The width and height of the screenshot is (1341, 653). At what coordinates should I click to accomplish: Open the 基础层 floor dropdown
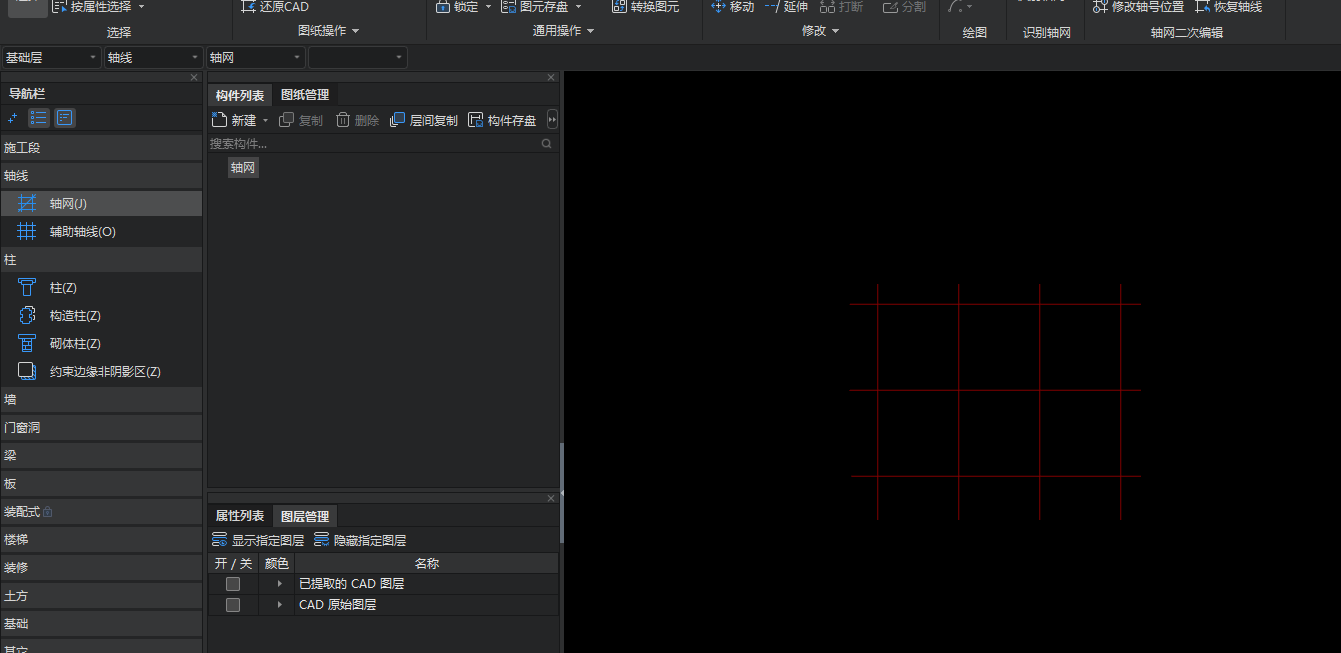coord(52,58)
